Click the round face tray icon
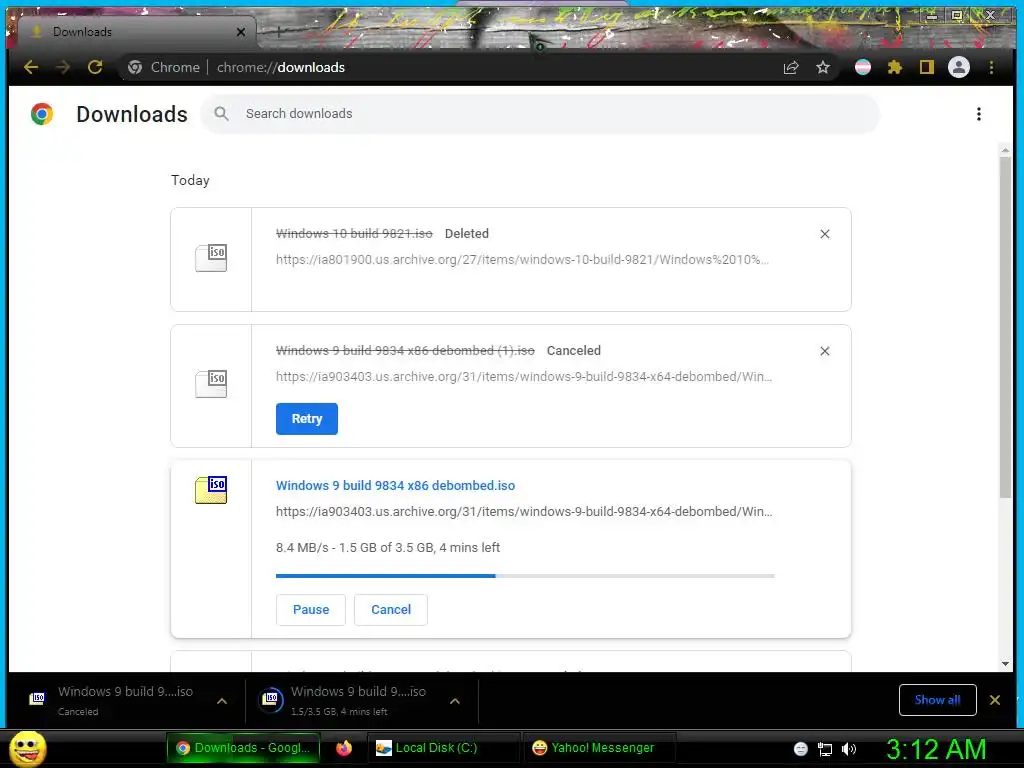The height and width of the screenshot is (768, 1024). pyautogui.click(x=801, y=749)
